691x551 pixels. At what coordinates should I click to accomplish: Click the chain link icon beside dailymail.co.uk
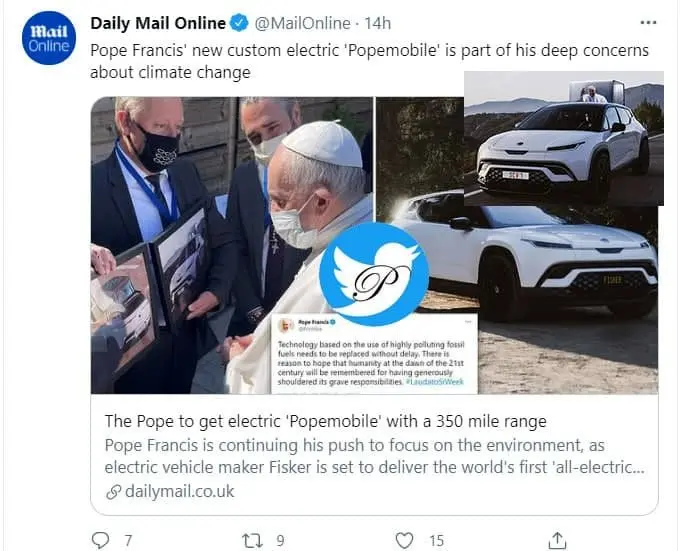click(113, 491)
